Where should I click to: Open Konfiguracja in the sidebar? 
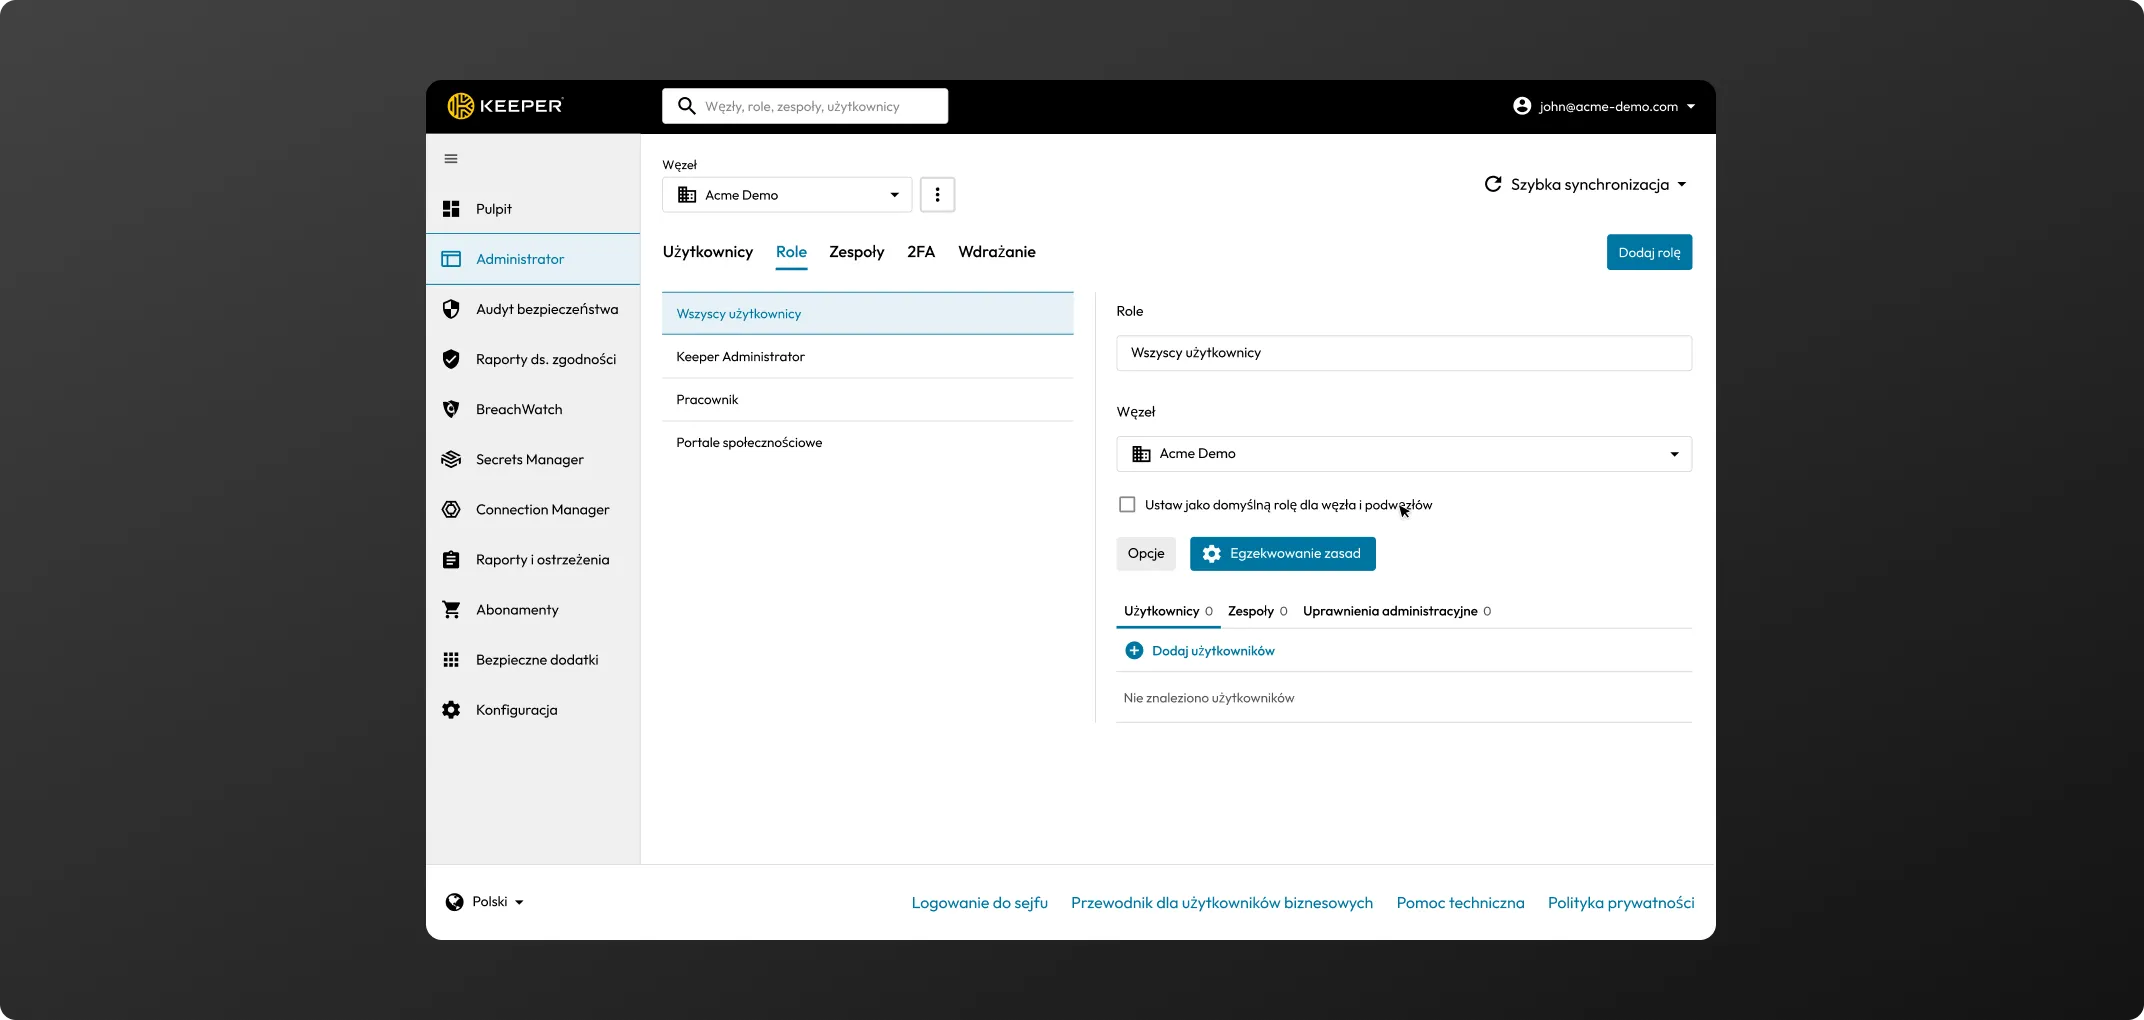pyautogui.click(x=533, y=710)
